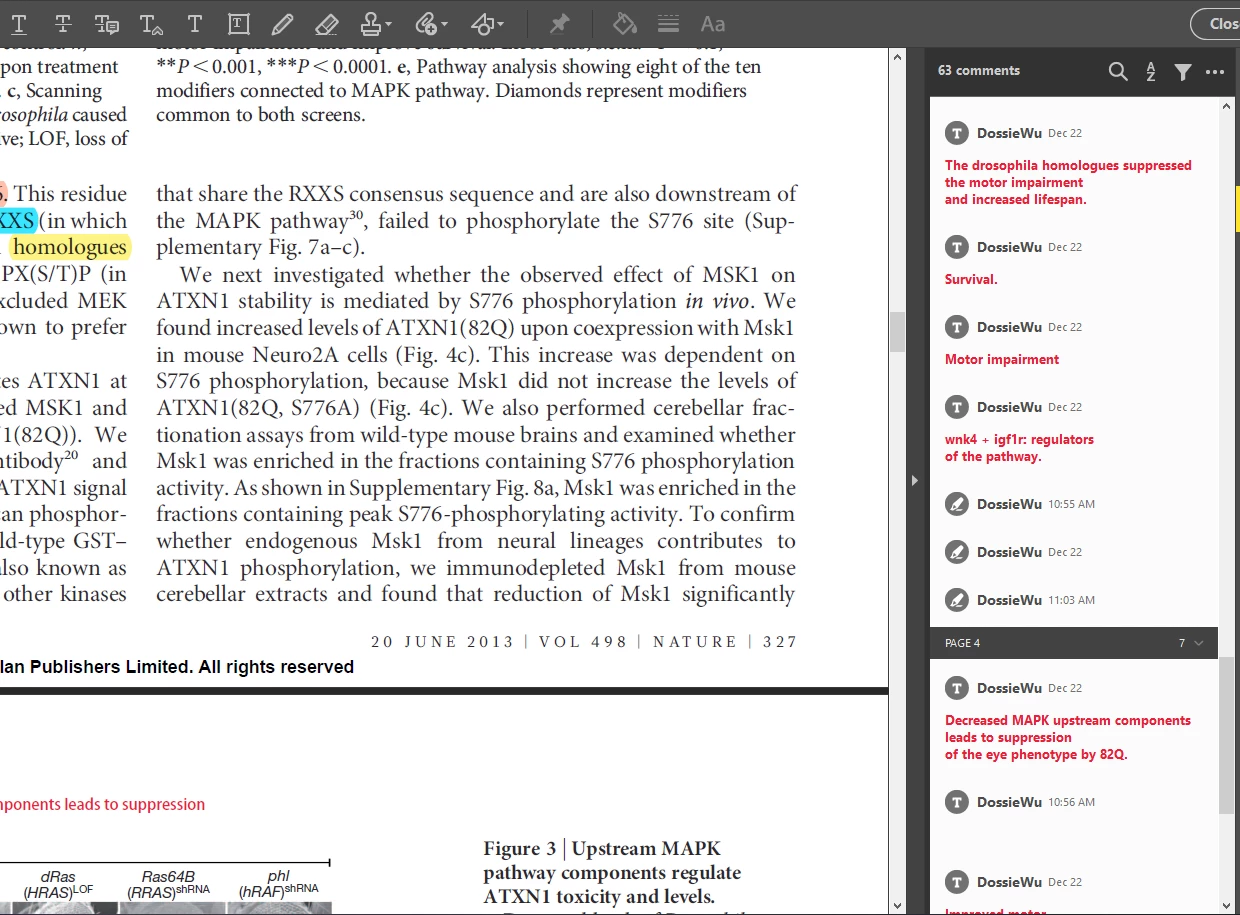Choose the Eraser tool

[x=326, y=23]
